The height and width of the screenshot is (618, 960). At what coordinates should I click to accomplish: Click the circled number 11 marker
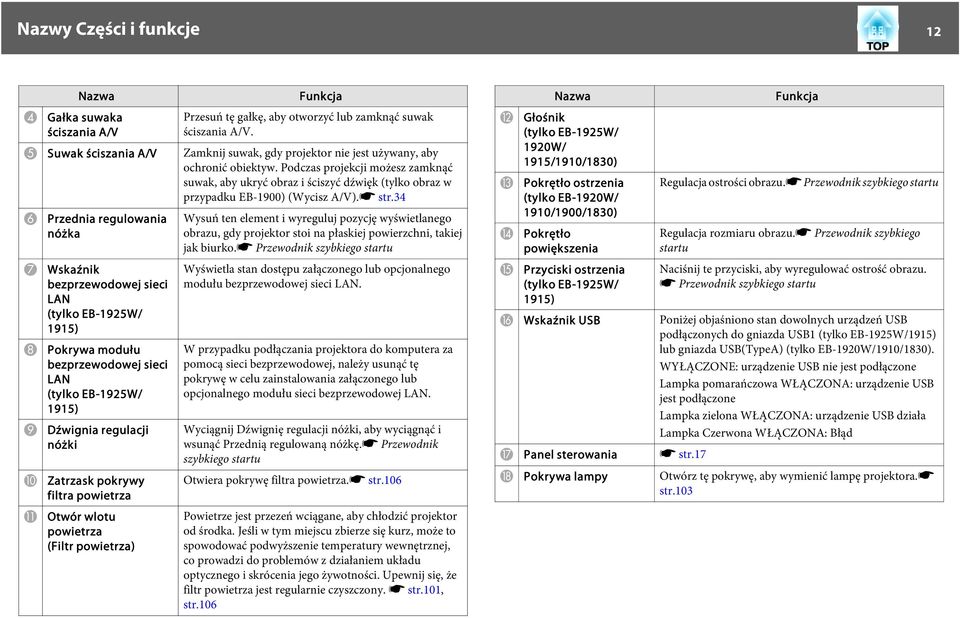point(31,517)
